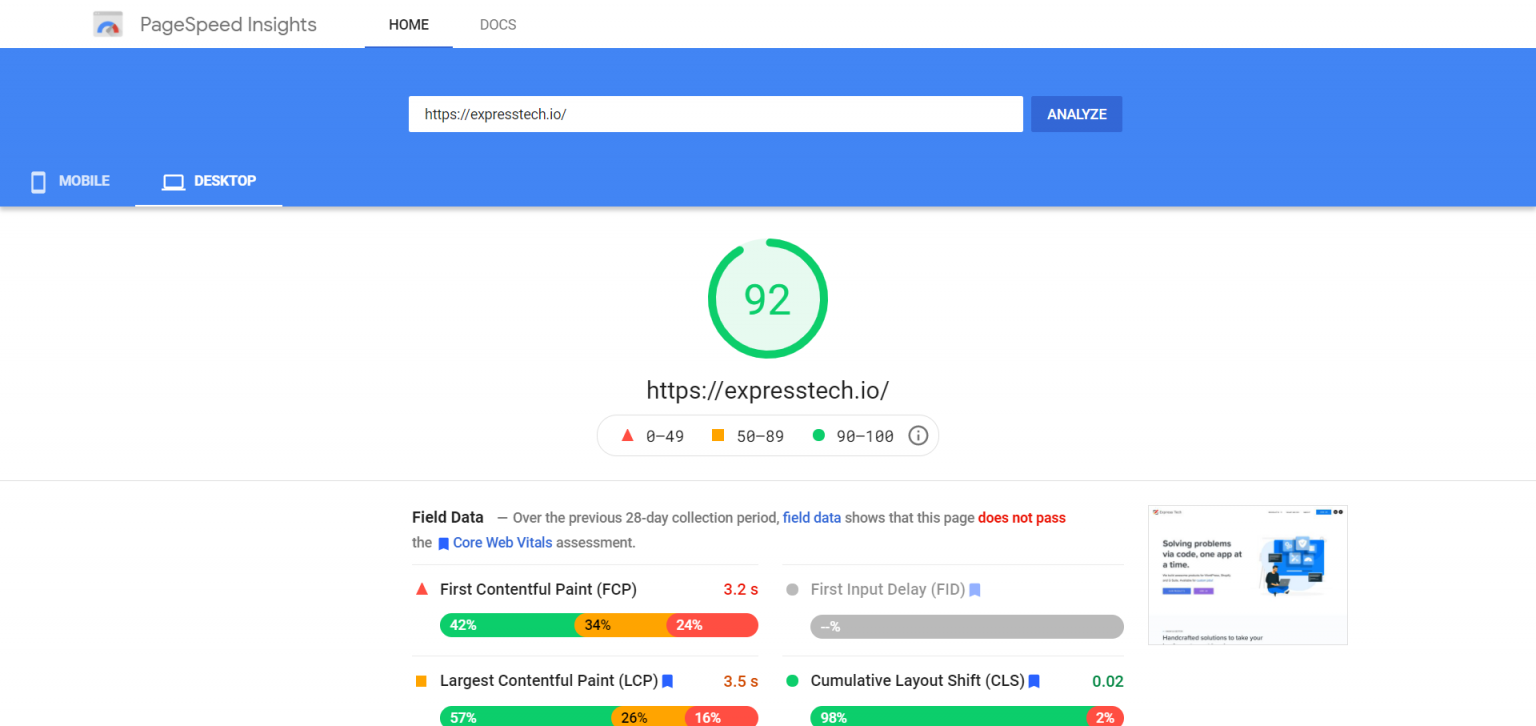Screen dimensions: 1536x726
Task: Open the field data link
Action: 811,517
